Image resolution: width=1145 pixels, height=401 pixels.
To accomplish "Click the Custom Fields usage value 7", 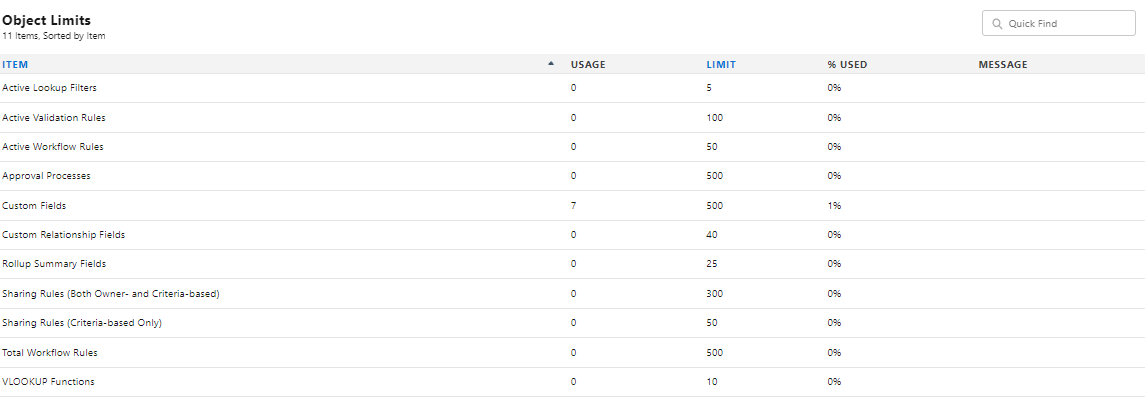I will pyautogui.click(x=573, y=205).
